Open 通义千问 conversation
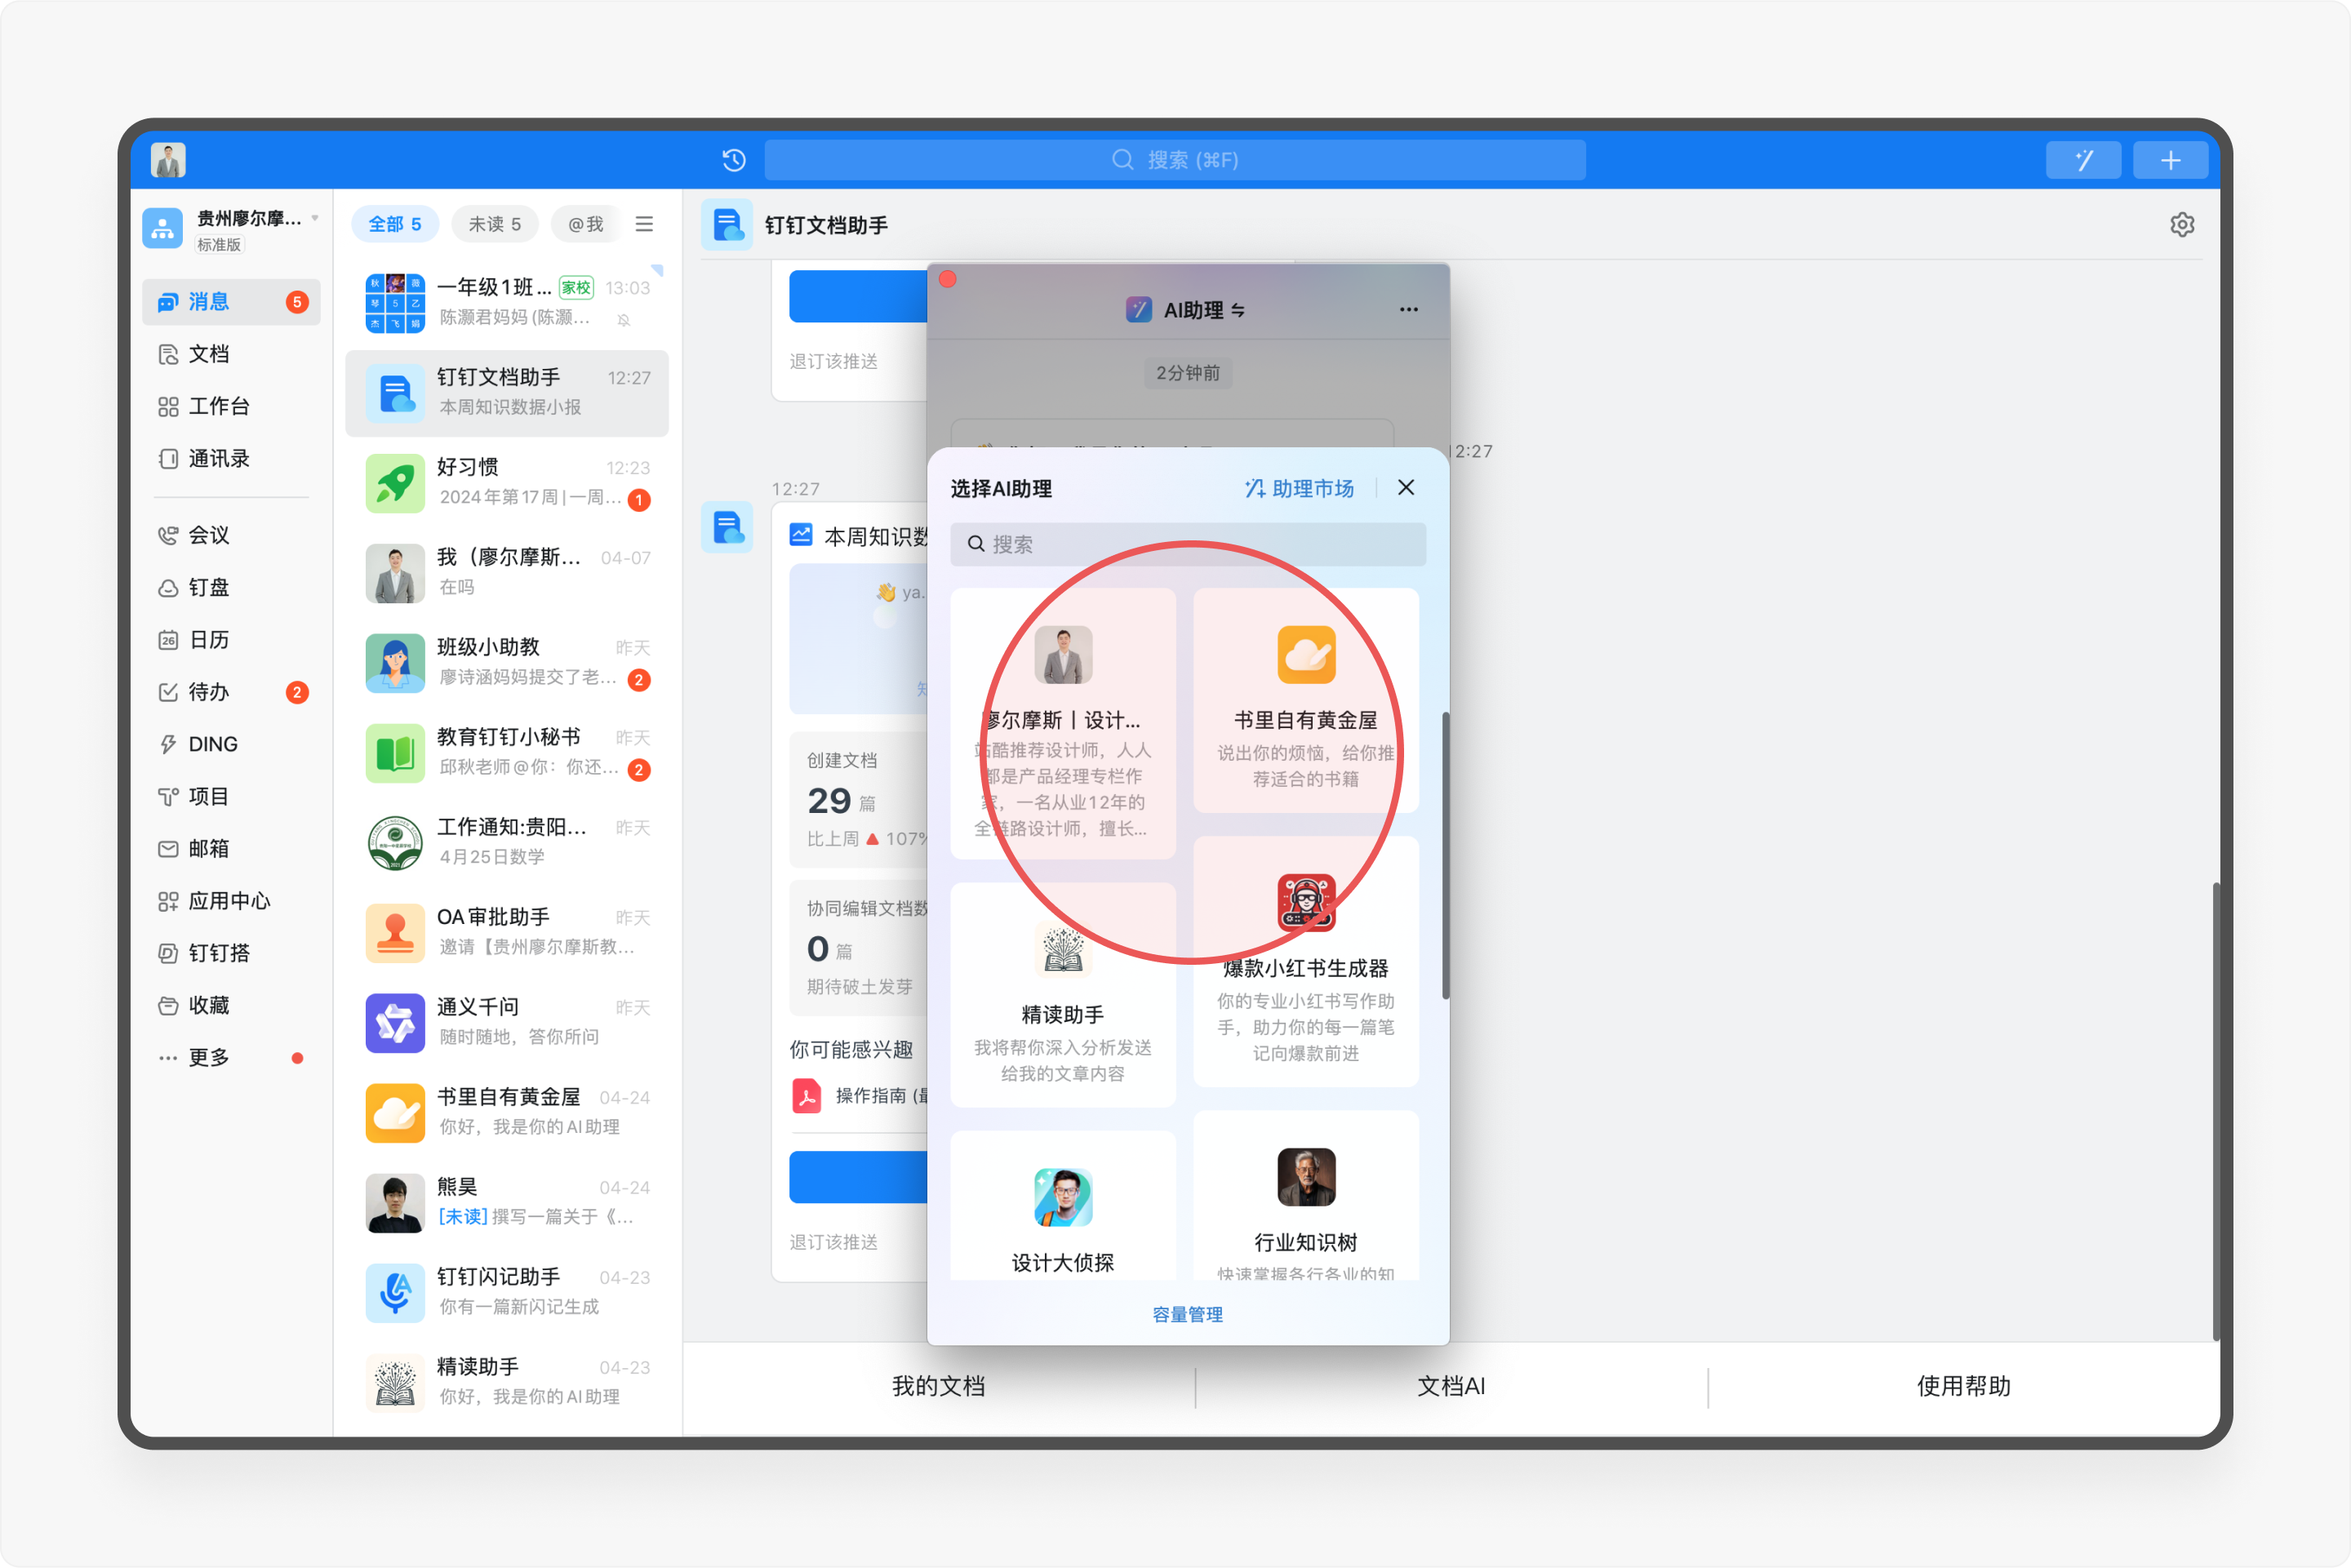The width and height of the screenshot is (2351, 1568). point(507,1022)
